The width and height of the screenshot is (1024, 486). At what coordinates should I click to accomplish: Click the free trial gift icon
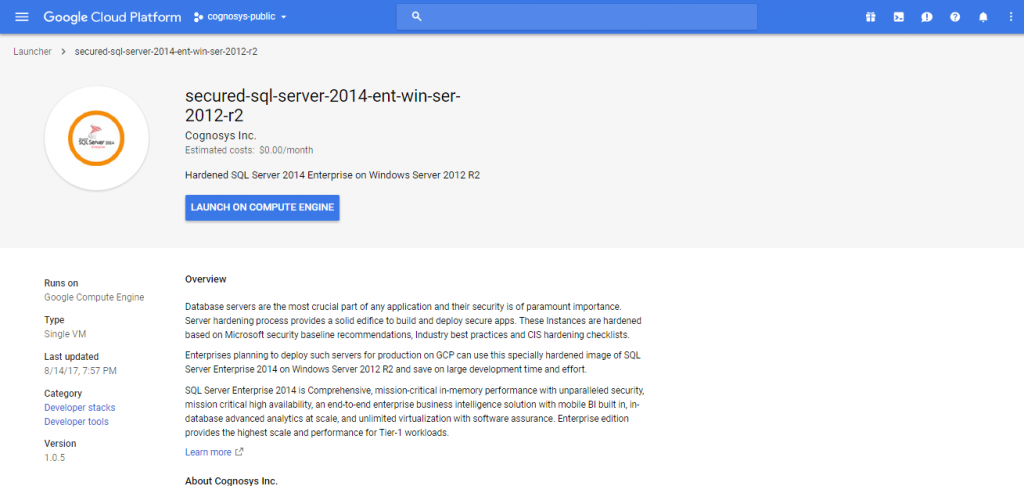click(870, 17)
